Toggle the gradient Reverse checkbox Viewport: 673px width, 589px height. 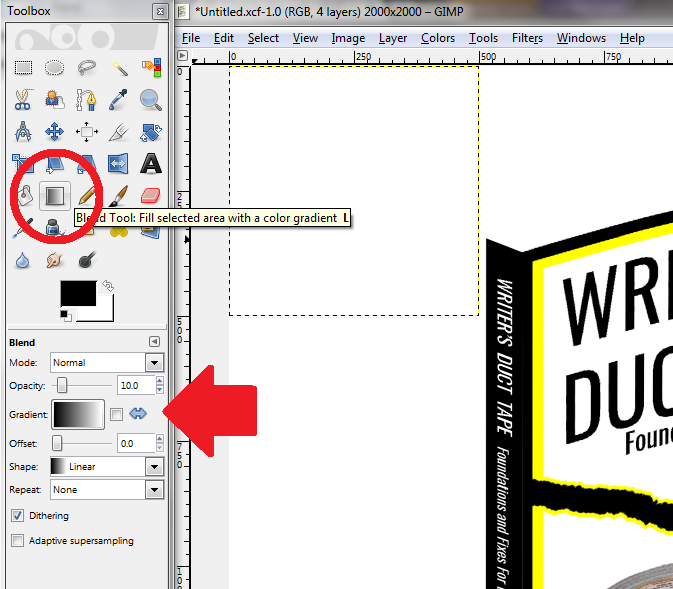(x=117, y=414)
